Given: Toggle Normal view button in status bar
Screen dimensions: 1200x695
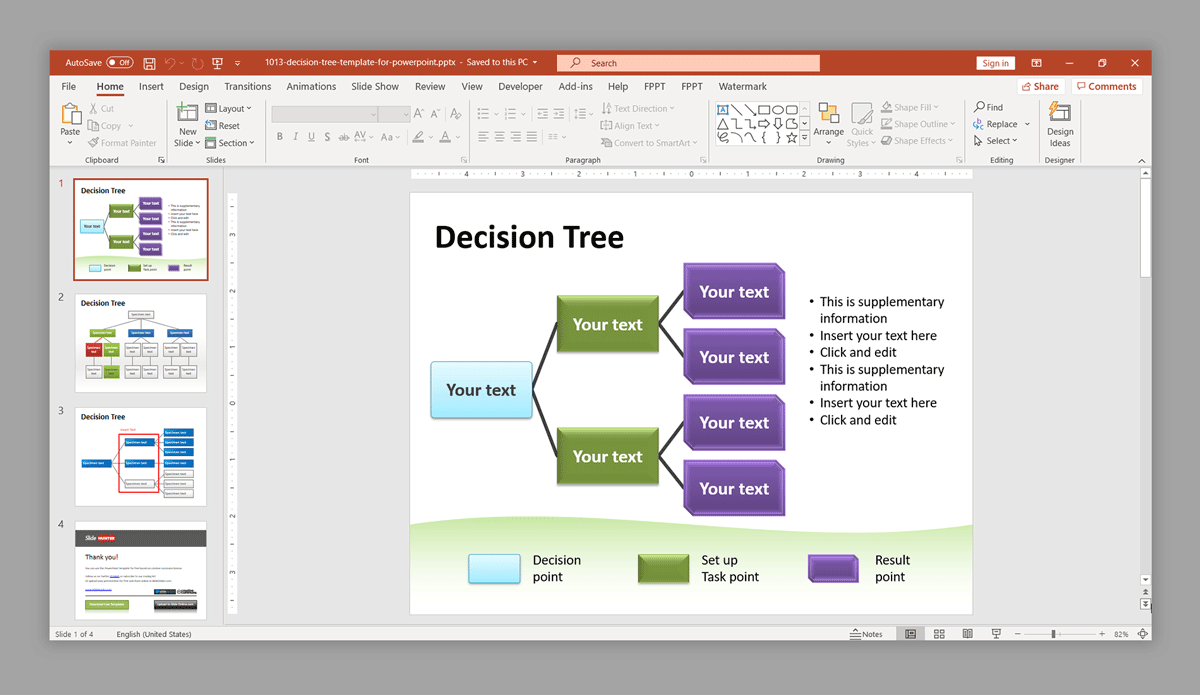Looking at the screenshot, I should (910, 634).
